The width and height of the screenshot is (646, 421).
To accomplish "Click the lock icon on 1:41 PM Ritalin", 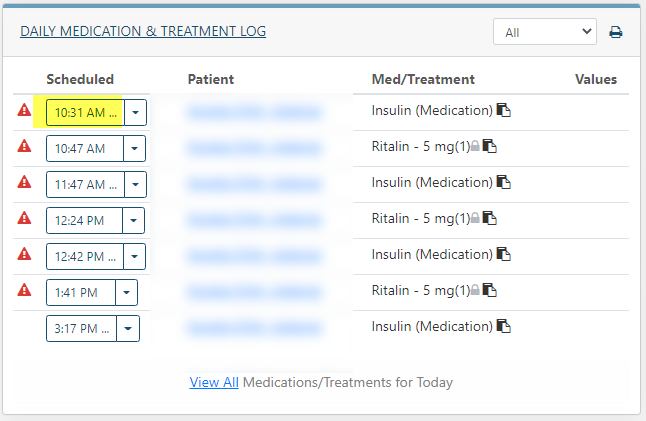I will (475, 290).
